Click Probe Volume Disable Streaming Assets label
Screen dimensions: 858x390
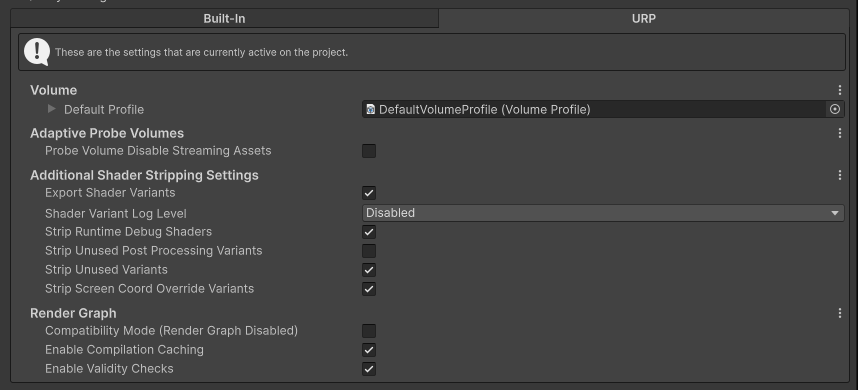tap(158, 150)
